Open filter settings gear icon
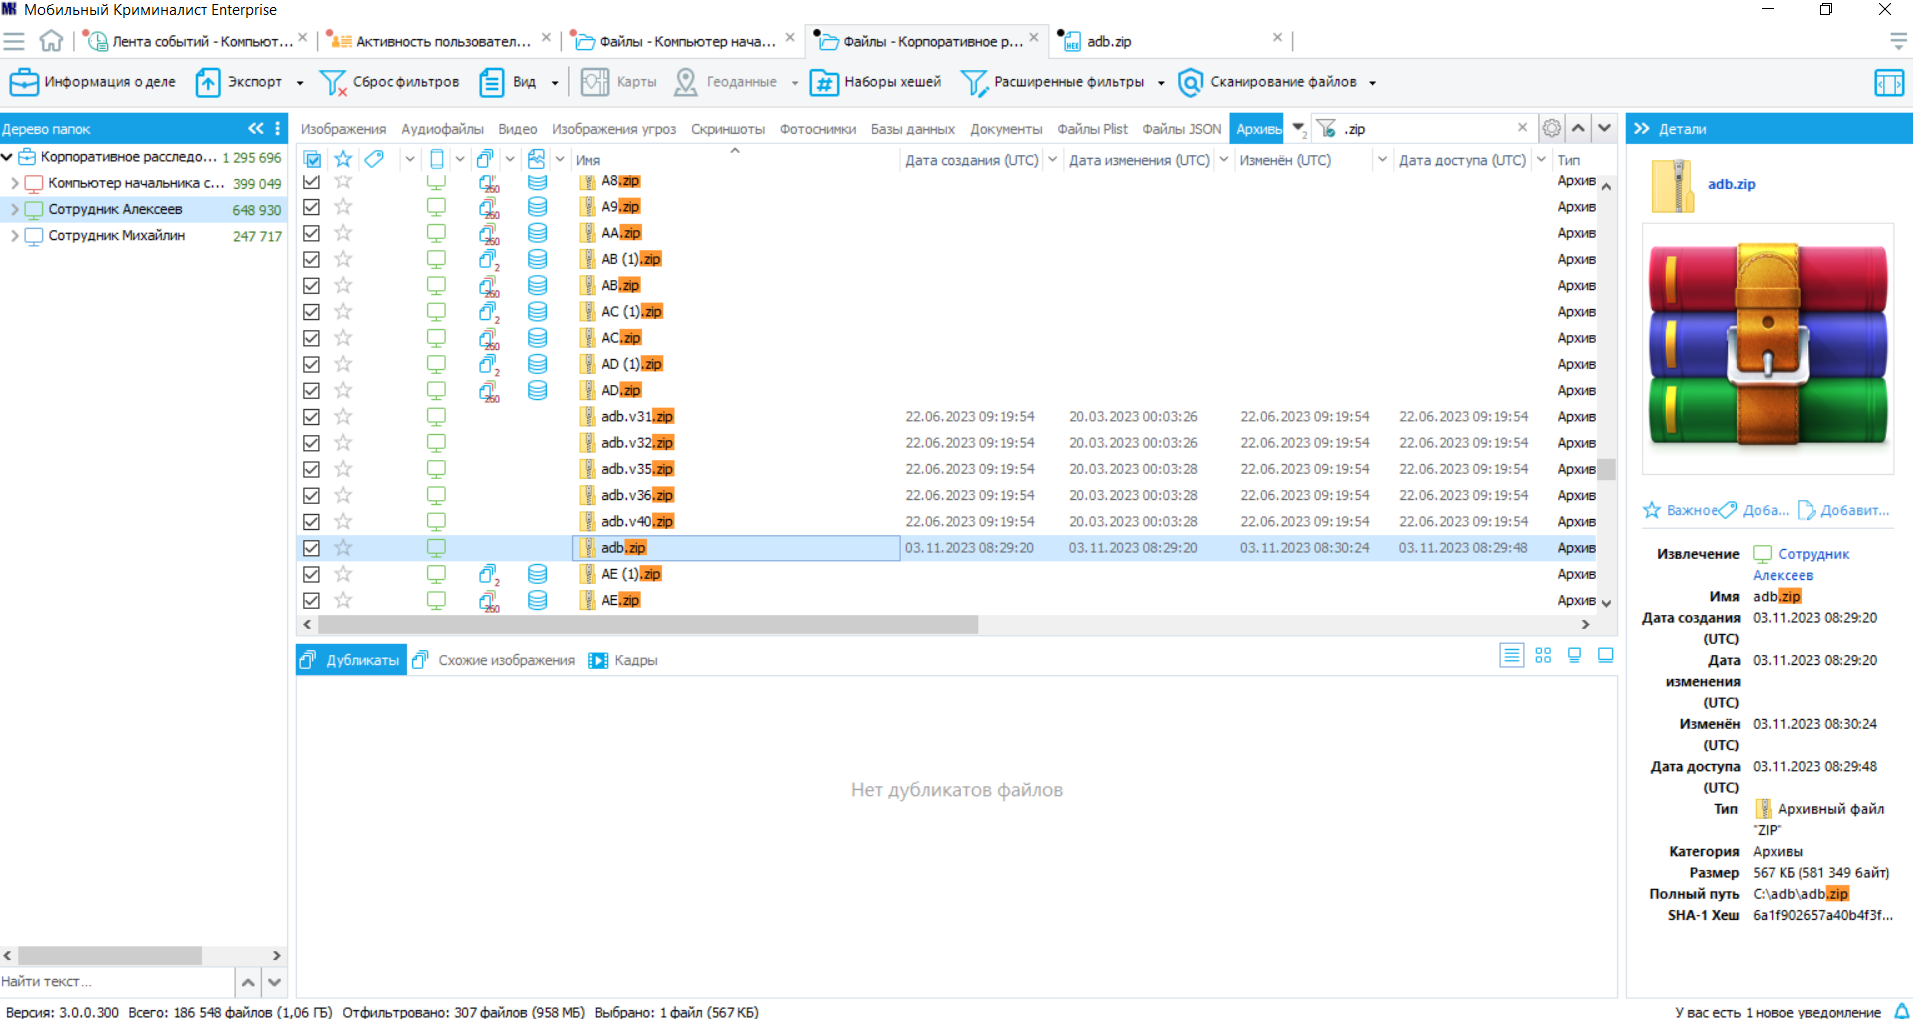Image resolution: width=1913 pixels, height=1019 pixels. coord(1552,128)
